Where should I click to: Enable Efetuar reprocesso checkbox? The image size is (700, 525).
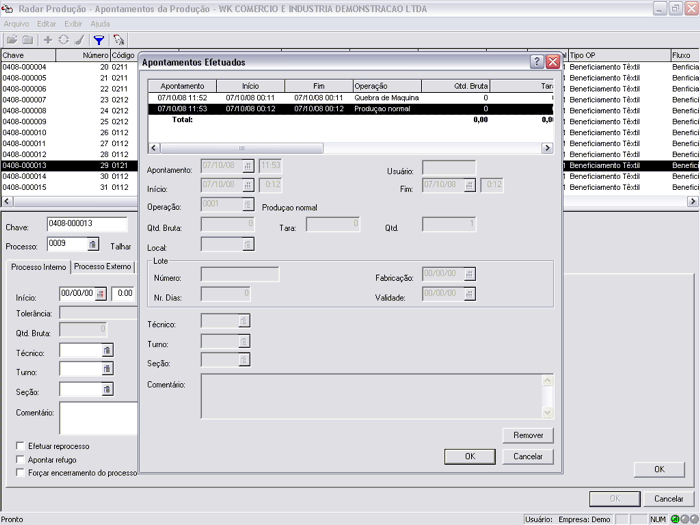21,446
